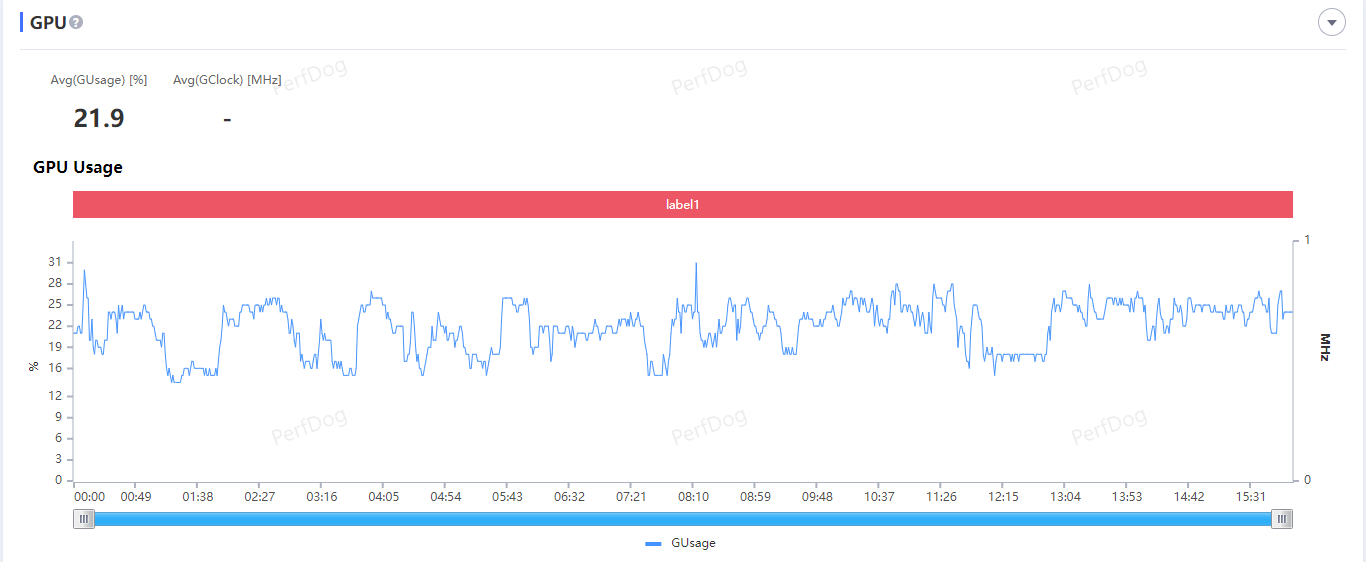This screenshot has height=562, width=1366.
Task: Click the left range slider handle
Action: (85, 519)
